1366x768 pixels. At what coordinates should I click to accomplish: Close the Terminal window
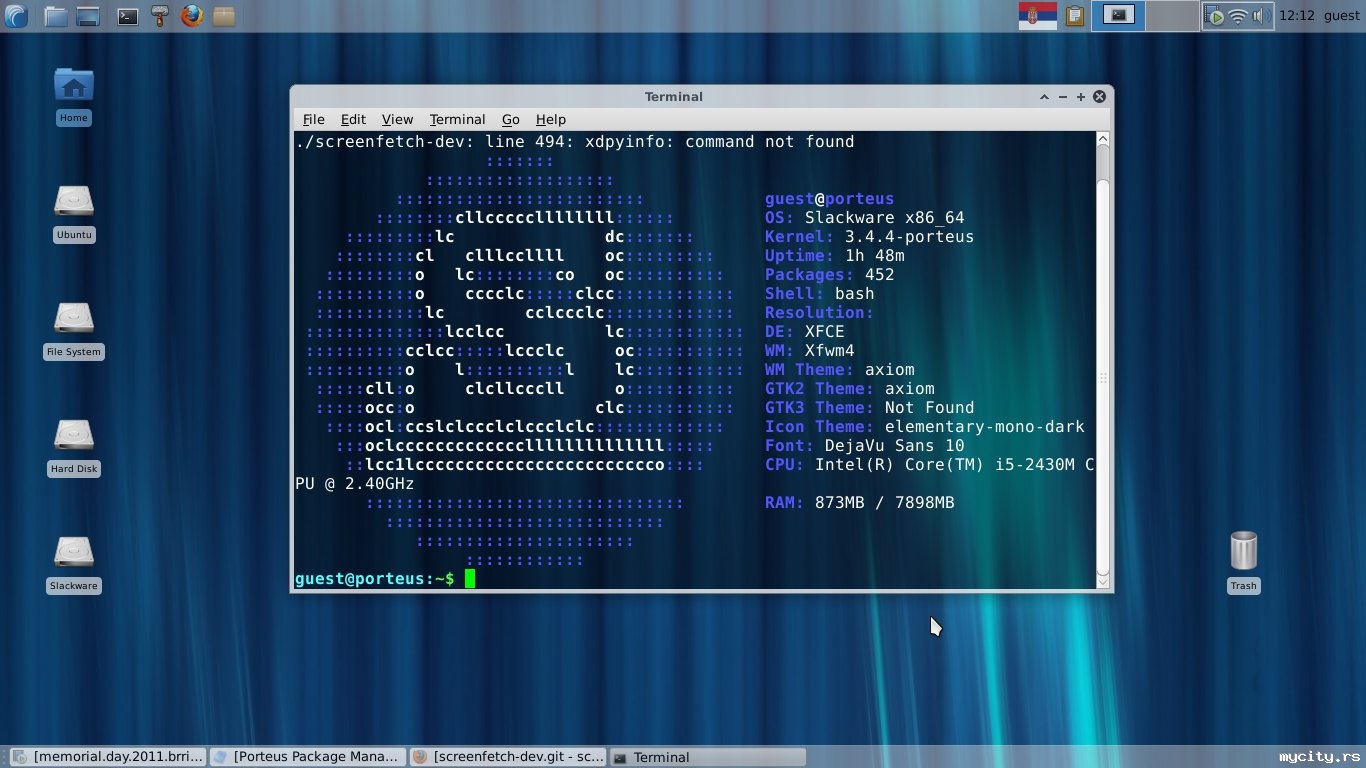(1099, 97)
